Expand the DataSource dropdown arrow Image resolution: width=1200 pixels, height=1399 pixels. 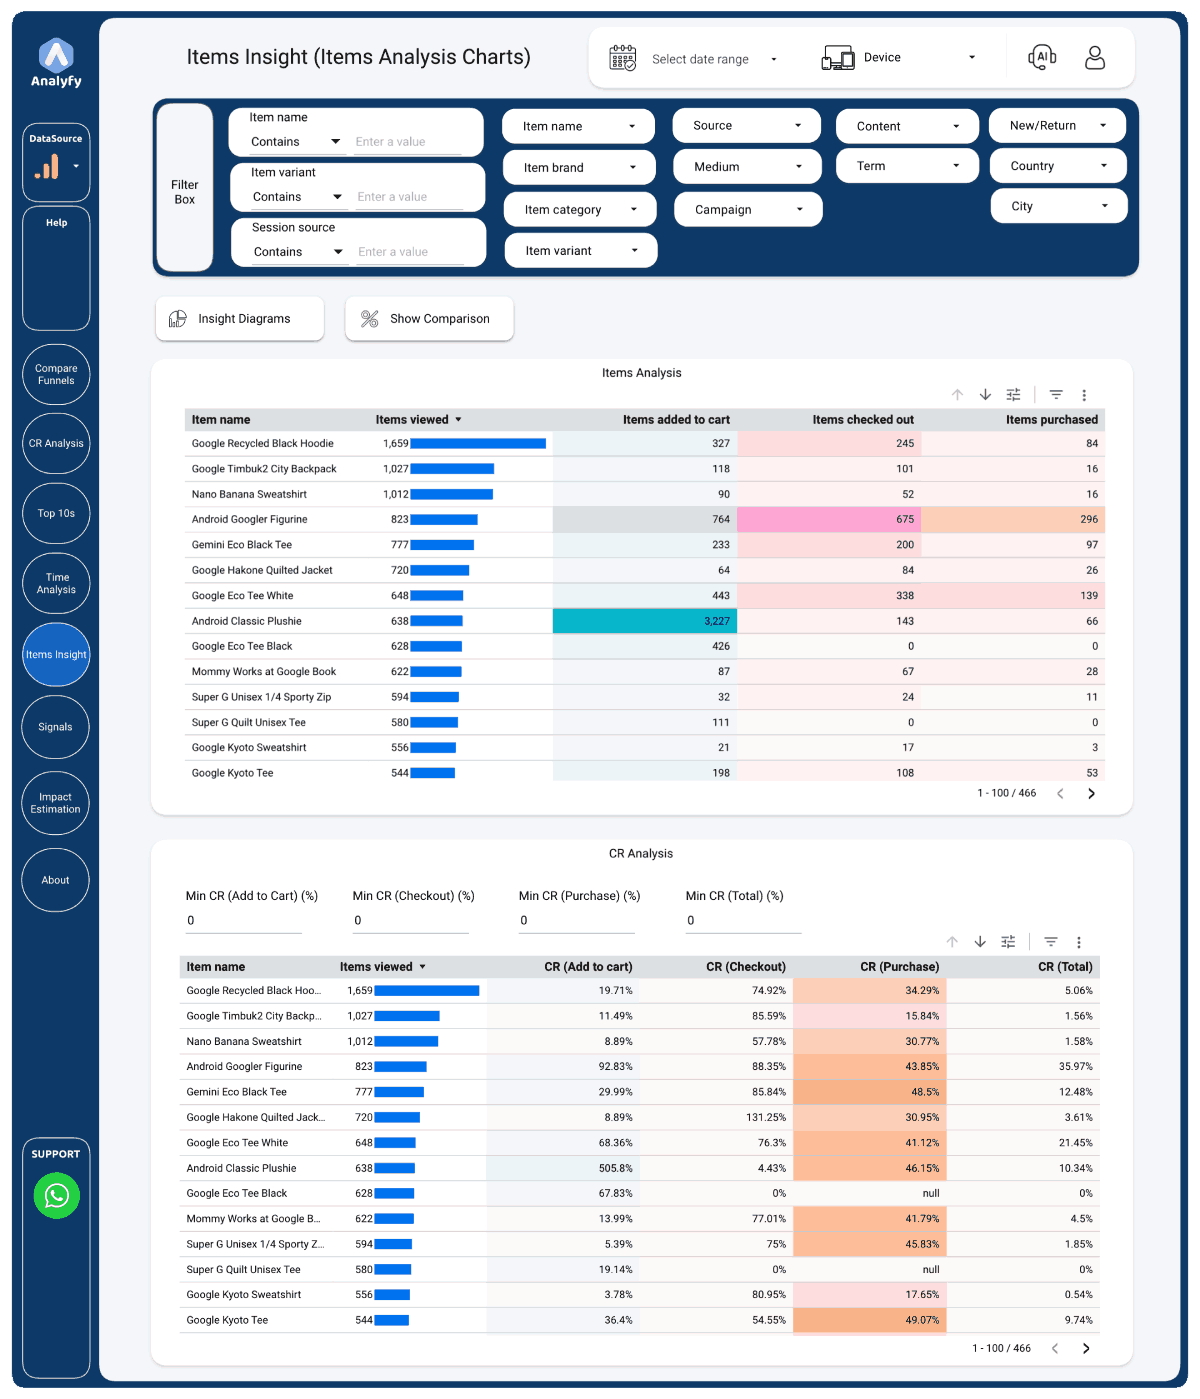click(x=76, y=167)
